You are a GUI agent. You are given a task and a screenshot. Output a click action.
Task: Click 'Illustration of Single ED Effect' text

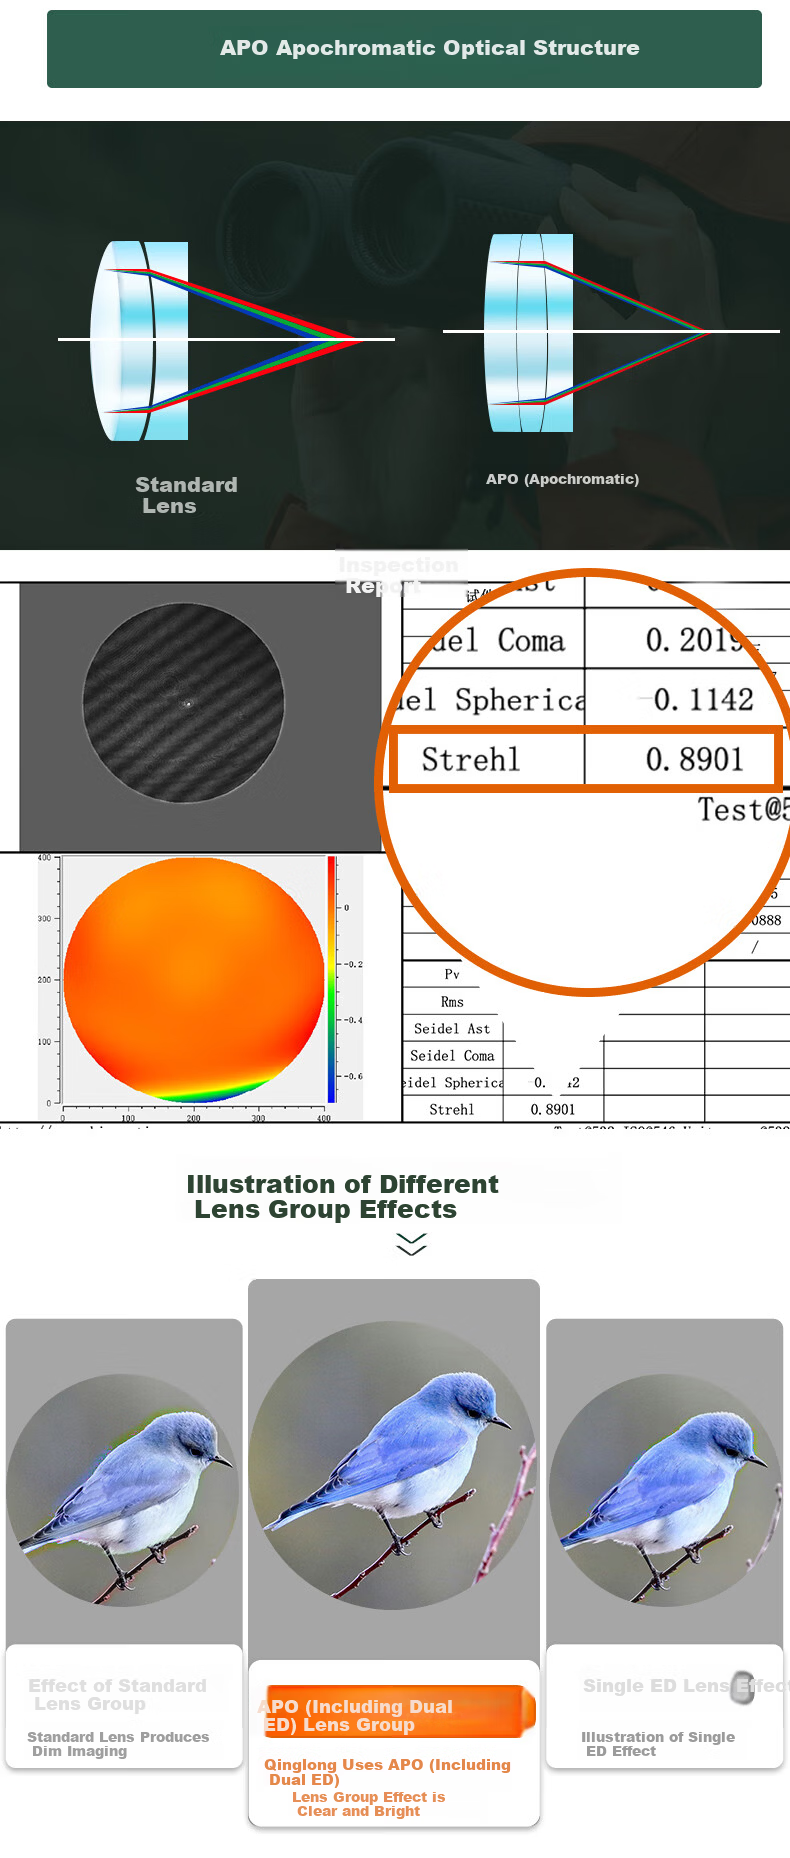(658, 1744)
